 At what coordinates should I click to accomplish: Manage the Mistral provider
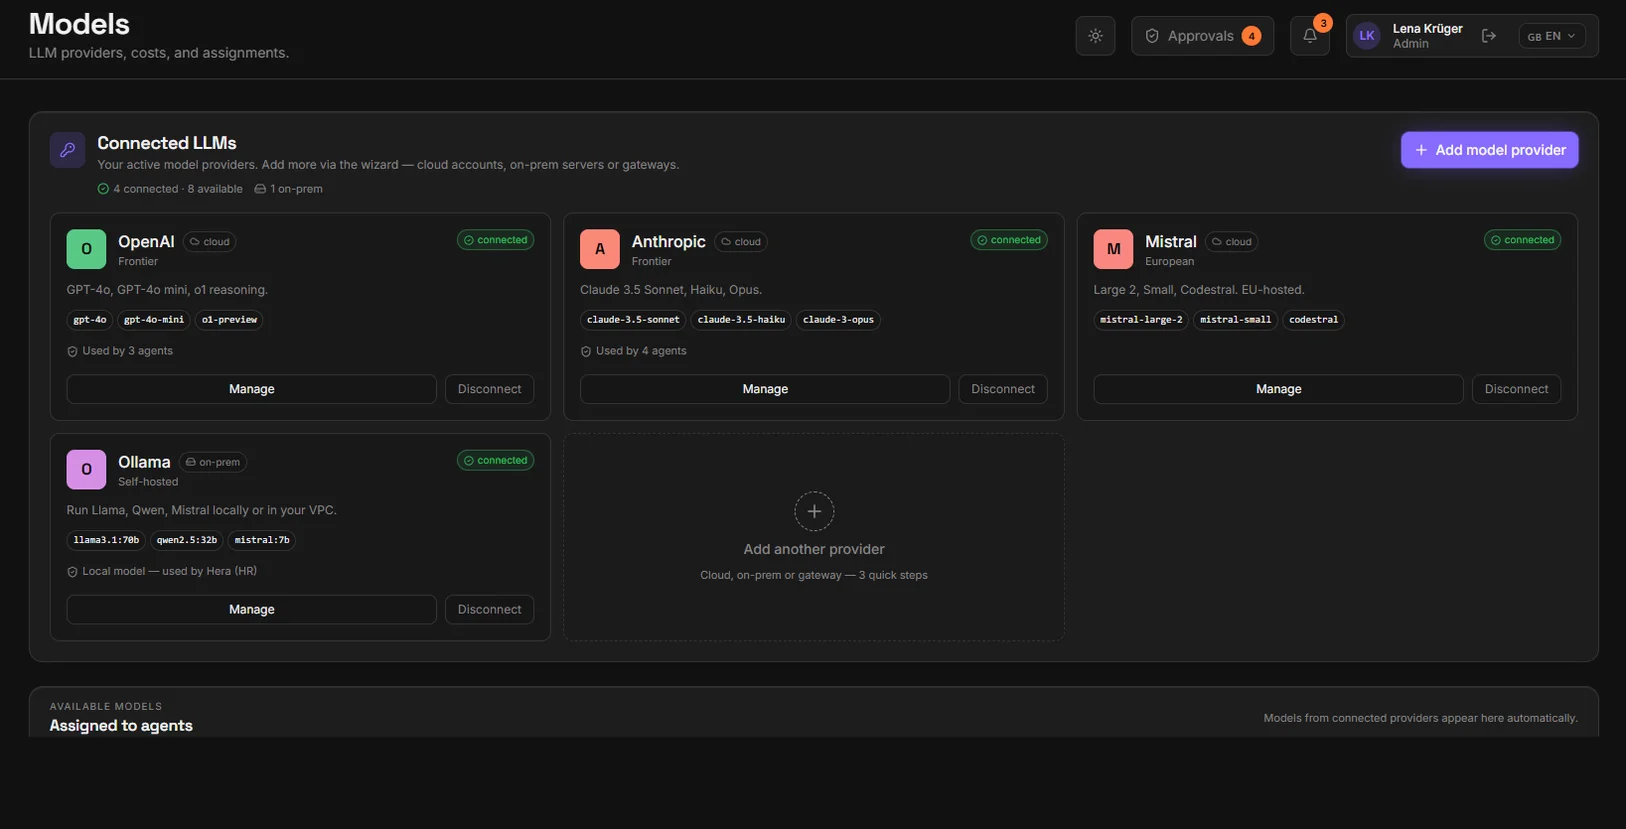click(x=1279, y=389)
